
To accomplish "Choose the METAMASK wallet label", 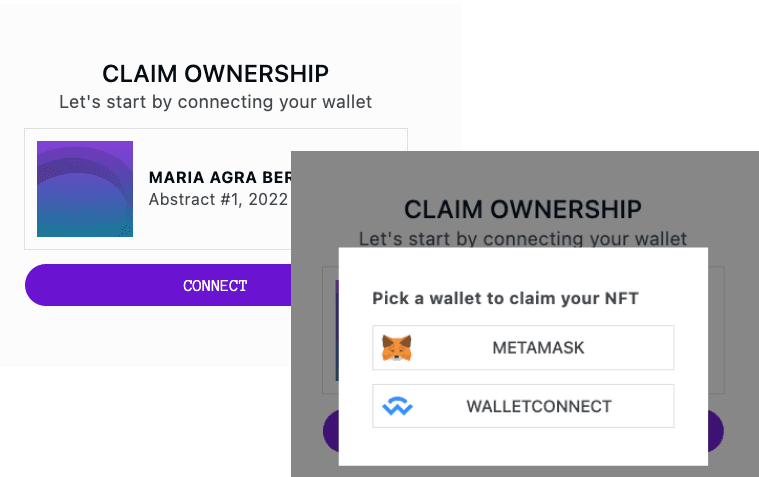I will click(538, 348).
